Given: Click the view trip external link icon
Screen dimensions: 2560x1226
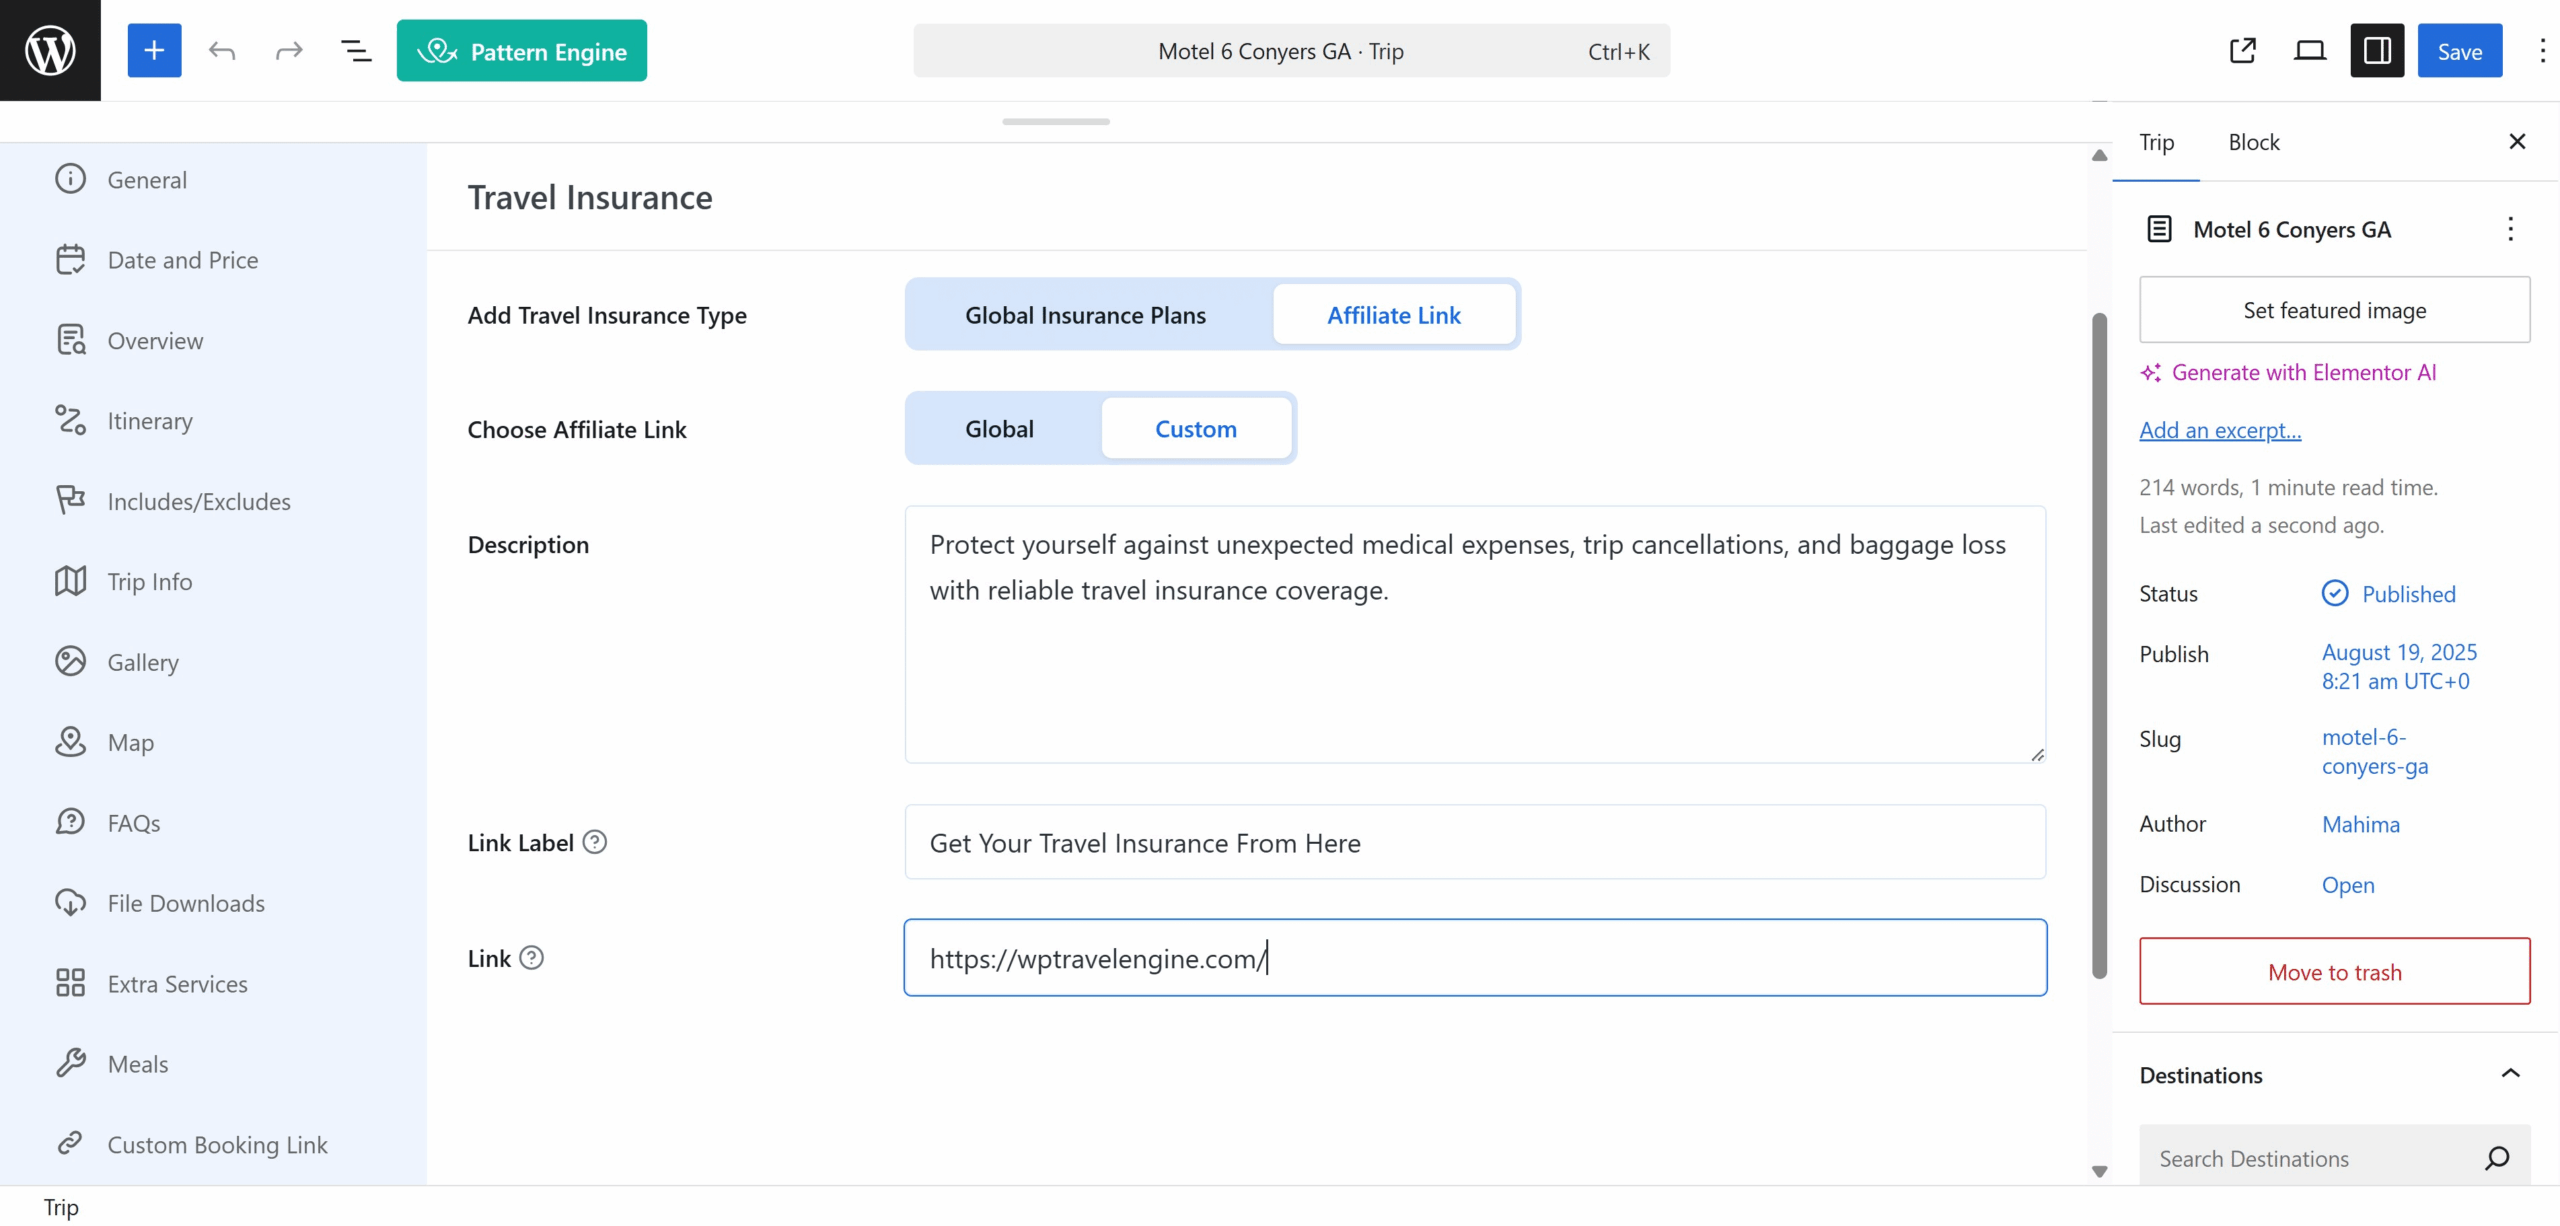Looking at the screenshot, I should tap(2243, 50).
